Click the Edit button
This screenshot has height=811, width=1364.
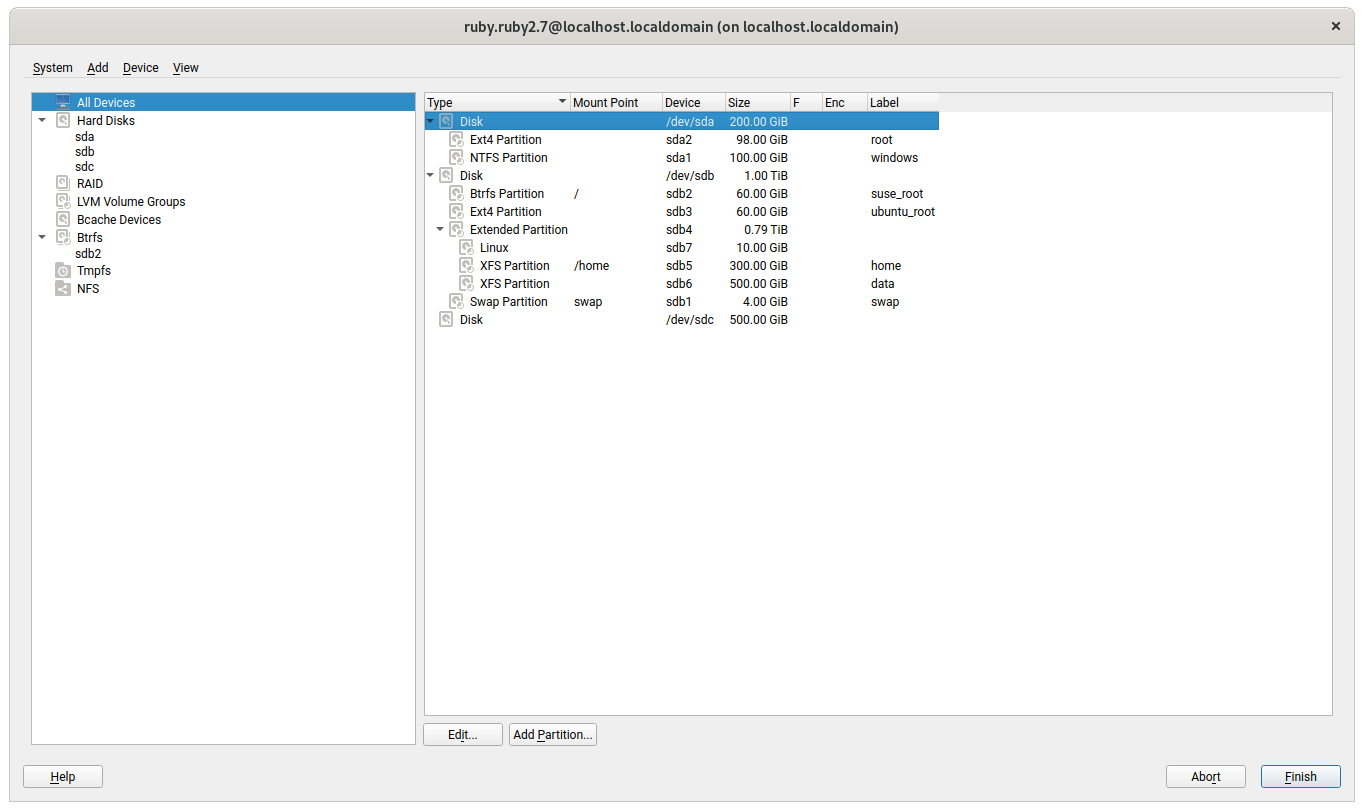tap(462, 734)
